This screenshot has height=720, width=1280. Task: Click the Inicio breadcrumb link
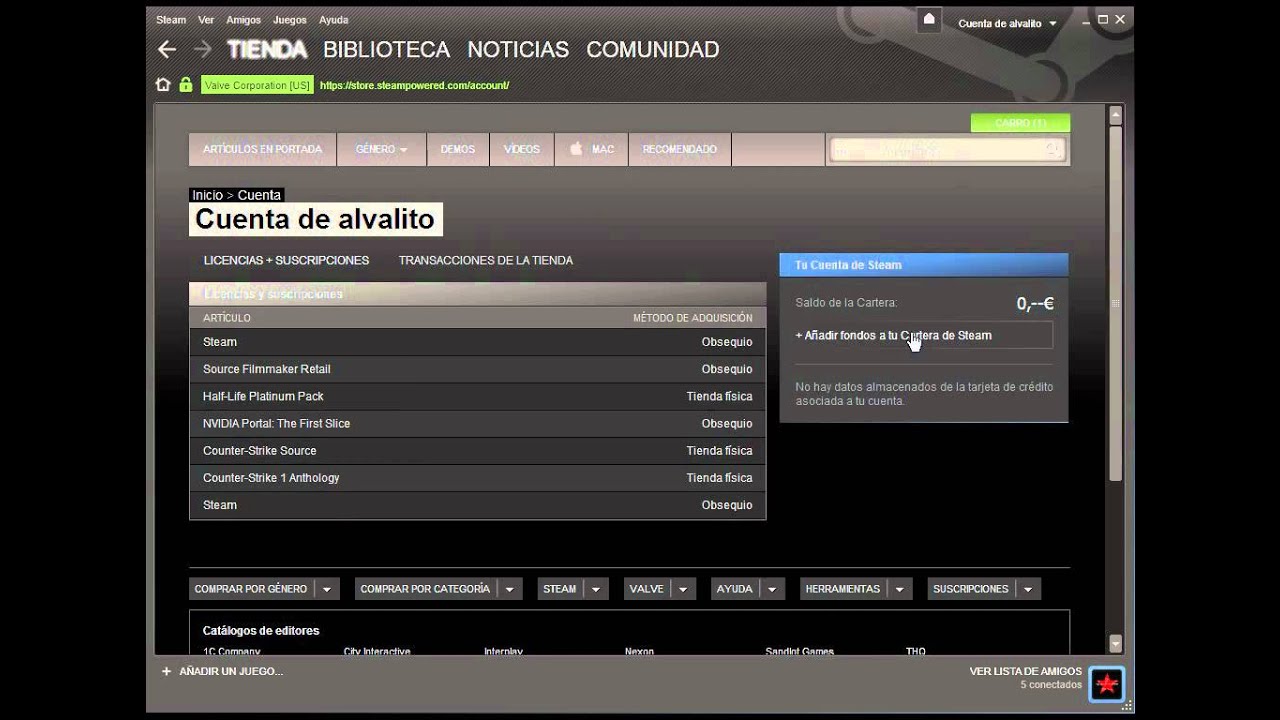[x=207, y=195]
